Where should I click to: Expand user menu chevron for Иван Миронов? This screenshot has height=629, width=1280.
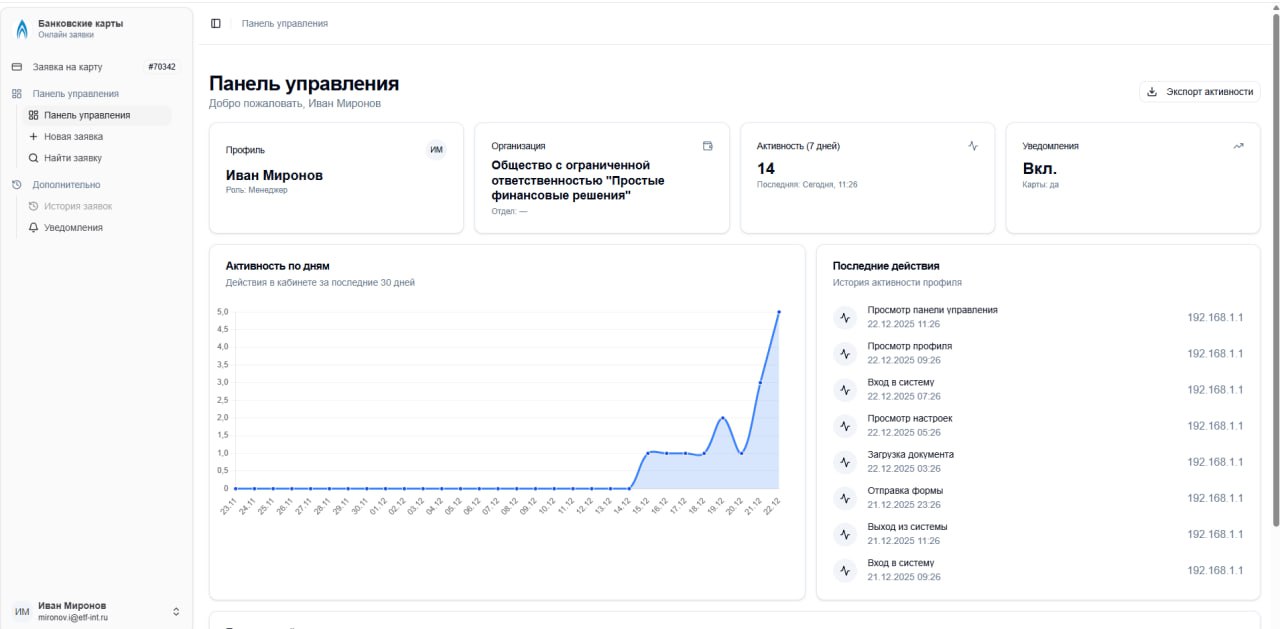(176, 611)
